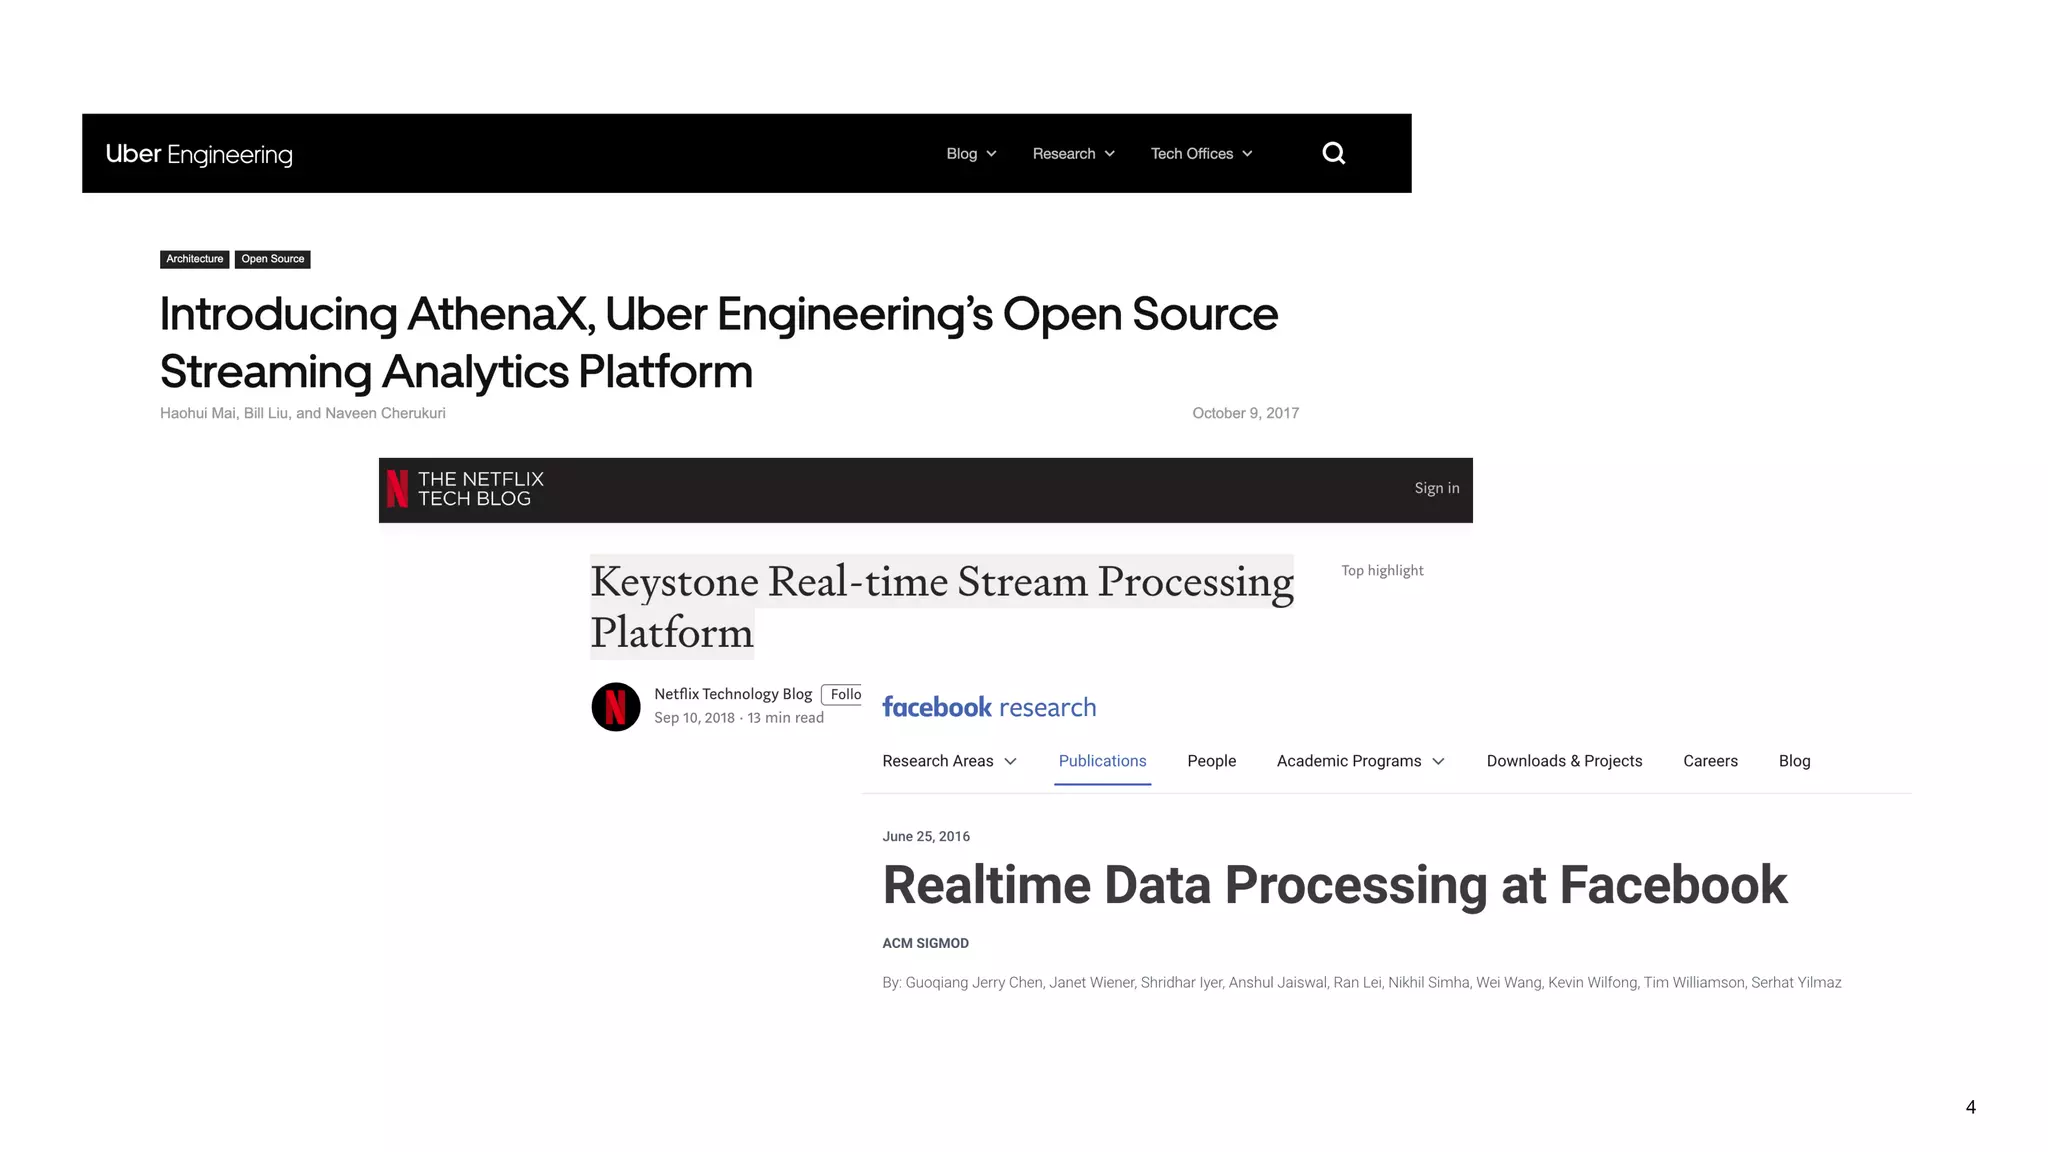Viewport: 2048px width, 1152px height.
Task: Open the Downloads & Projects tab
Action: pyautogui.click(x=1564, y=761)
